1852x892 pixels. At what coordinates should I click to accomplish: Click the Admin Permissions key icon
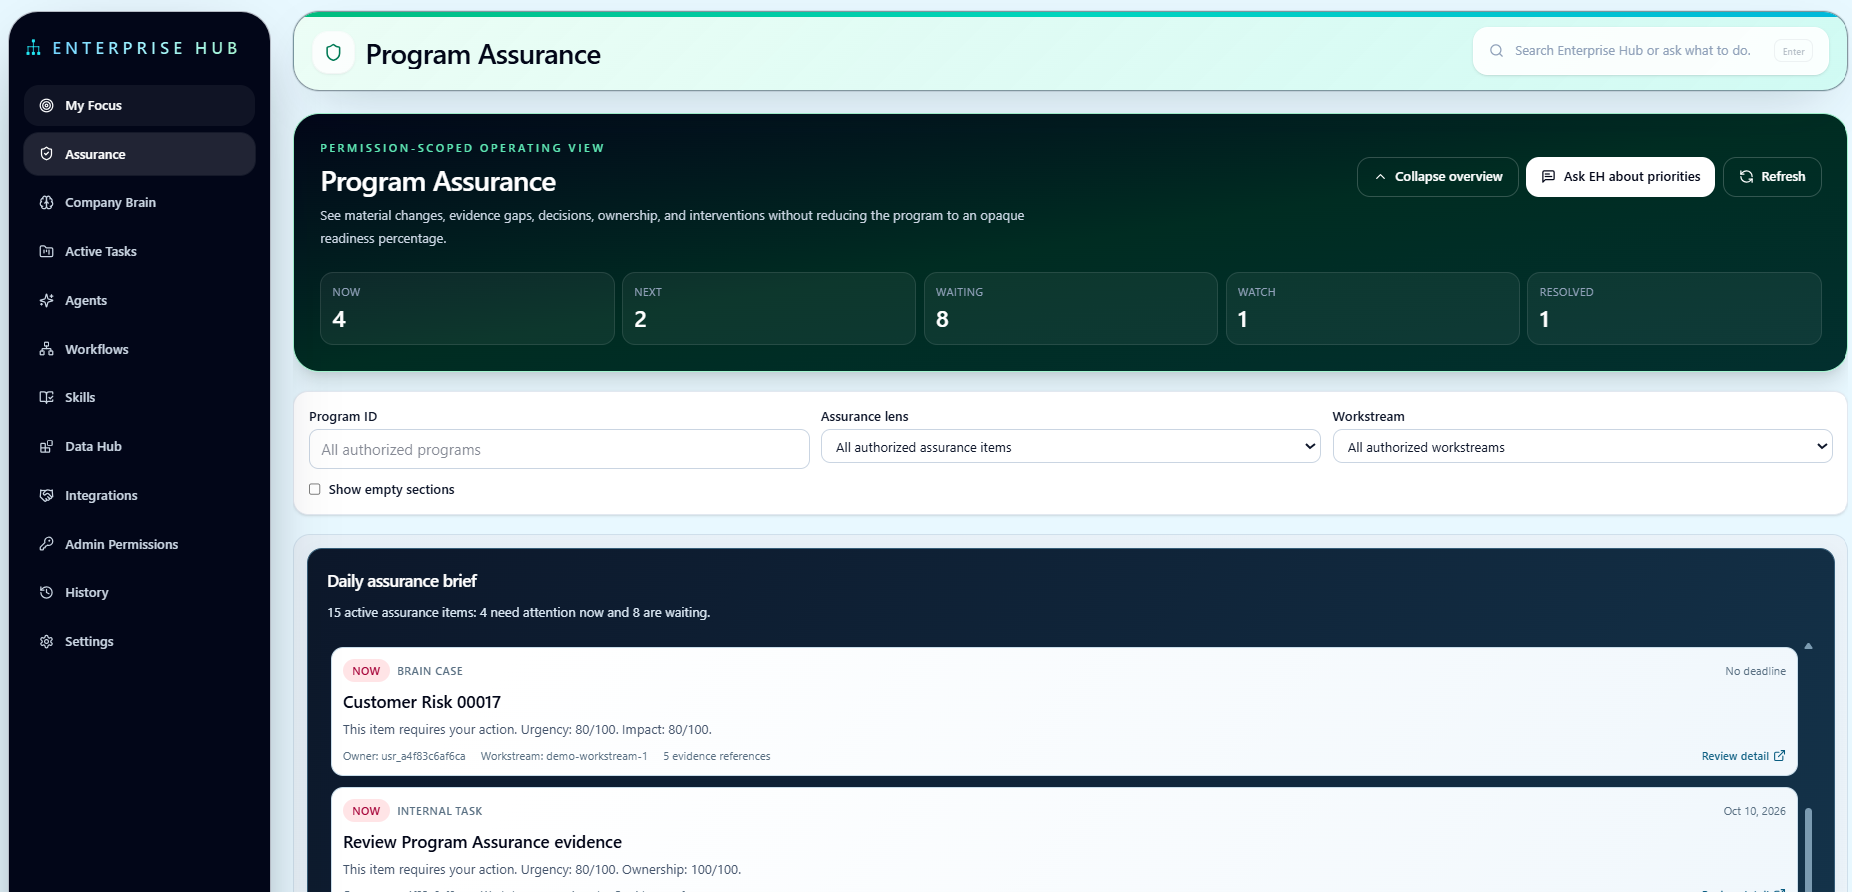click(46, 544)
